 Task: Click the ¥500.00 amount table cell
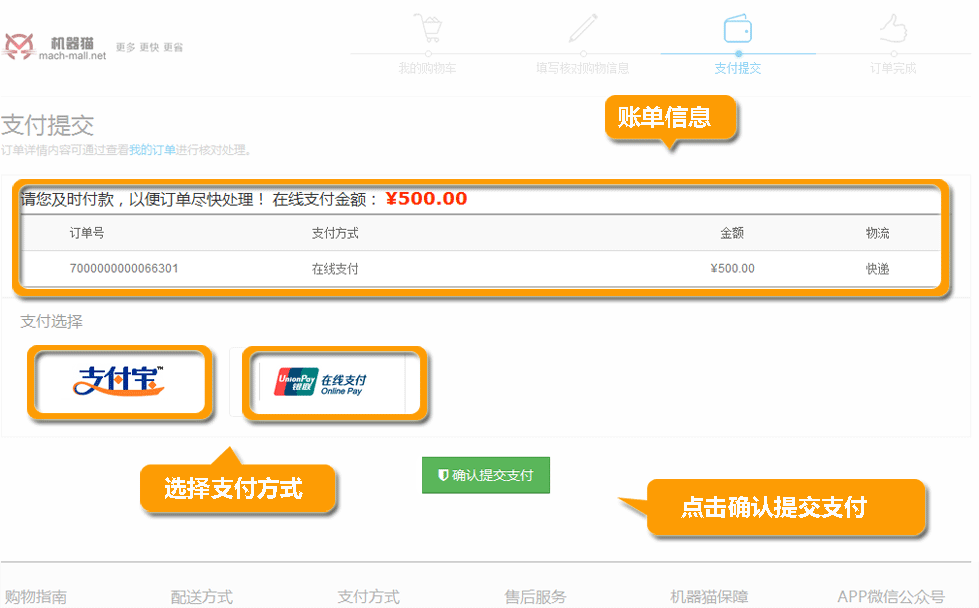pos(732,268)
